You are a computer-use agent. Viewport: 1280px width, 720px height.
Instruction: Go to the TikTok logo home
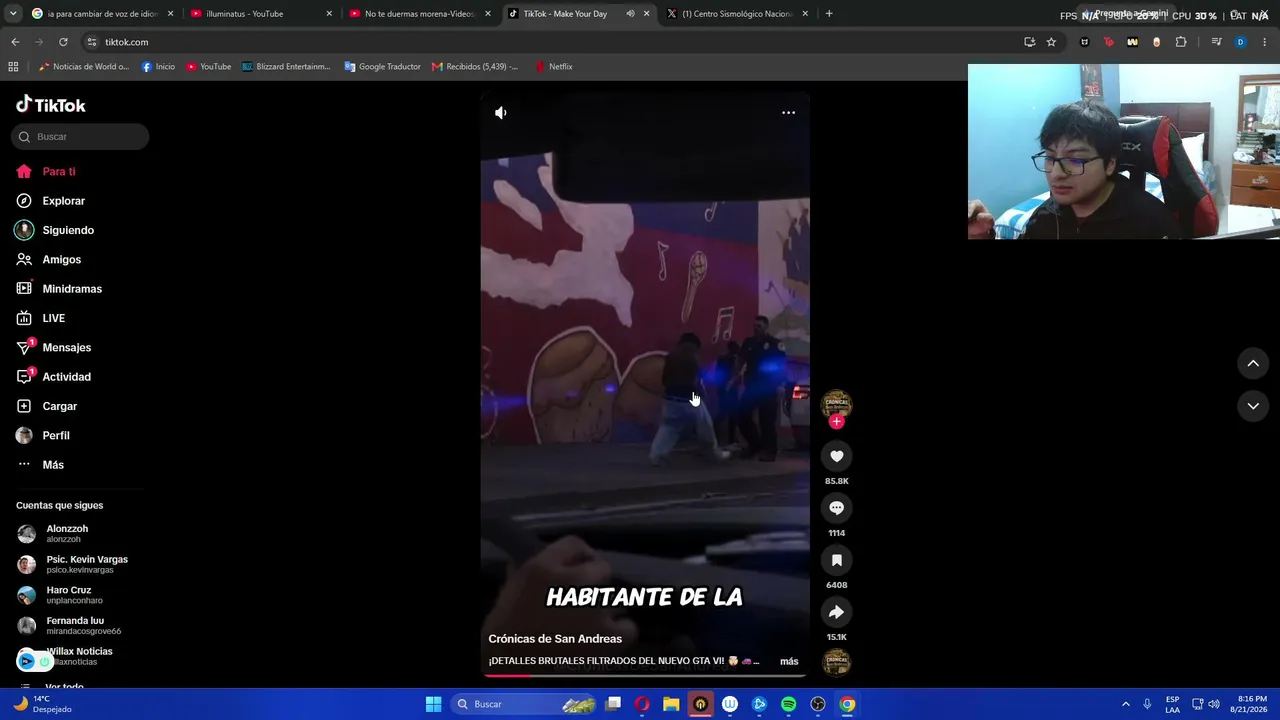click(51, 105)
